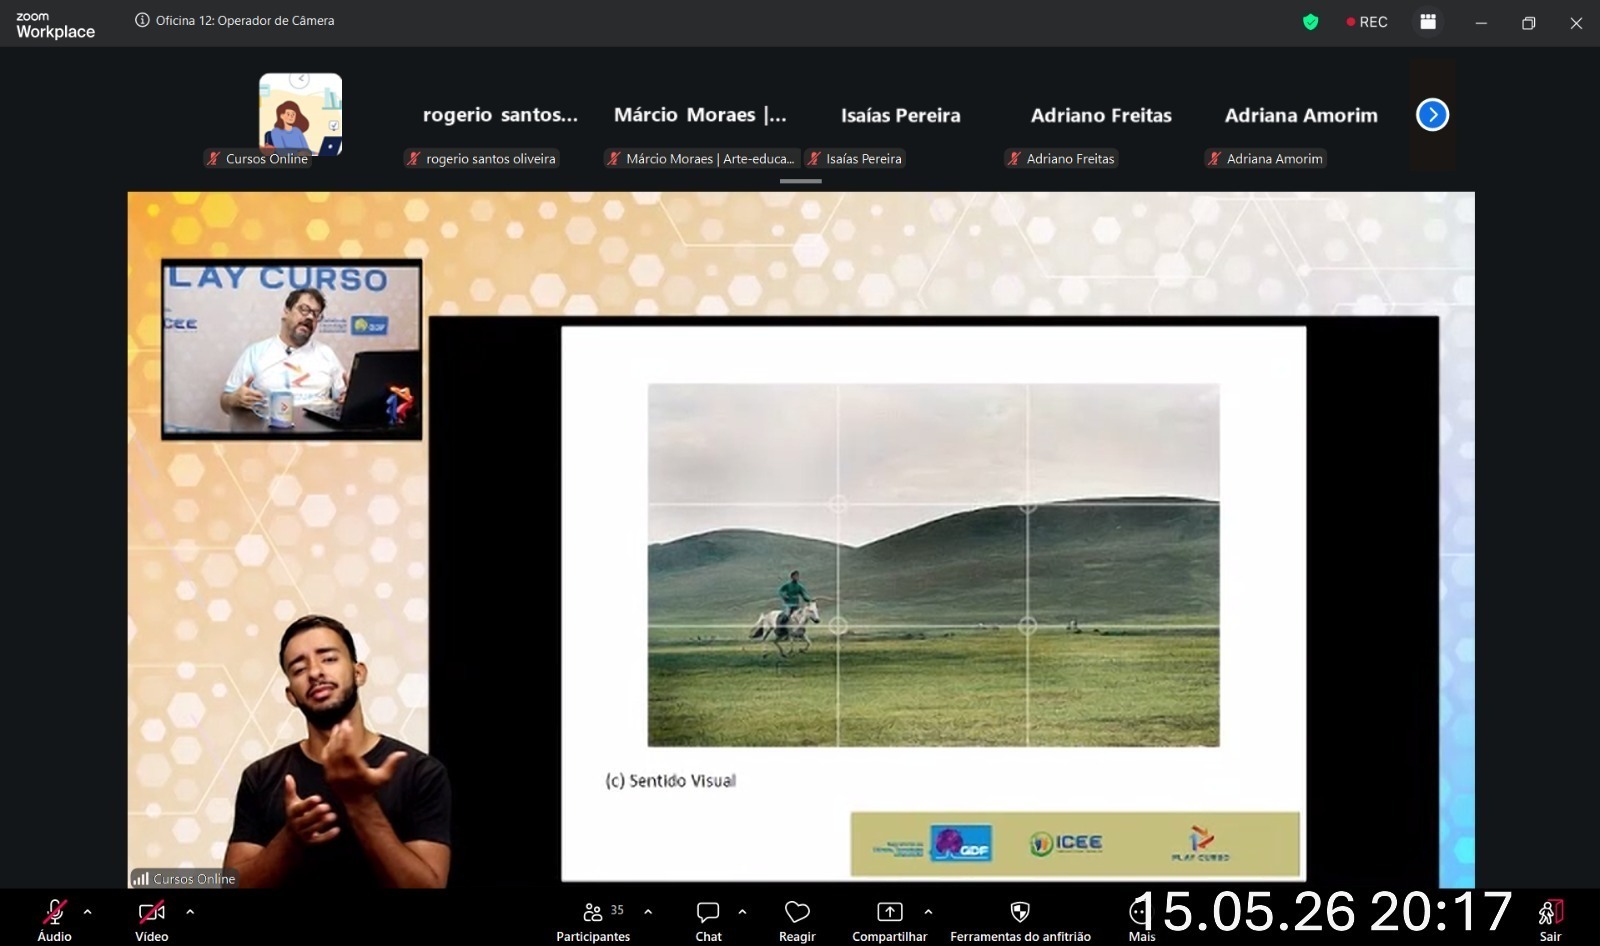Show meeting info icon beside Oficina 12 title
Image resolution: width=1600 pixels, height=946 pixels.
pos(142,20)
